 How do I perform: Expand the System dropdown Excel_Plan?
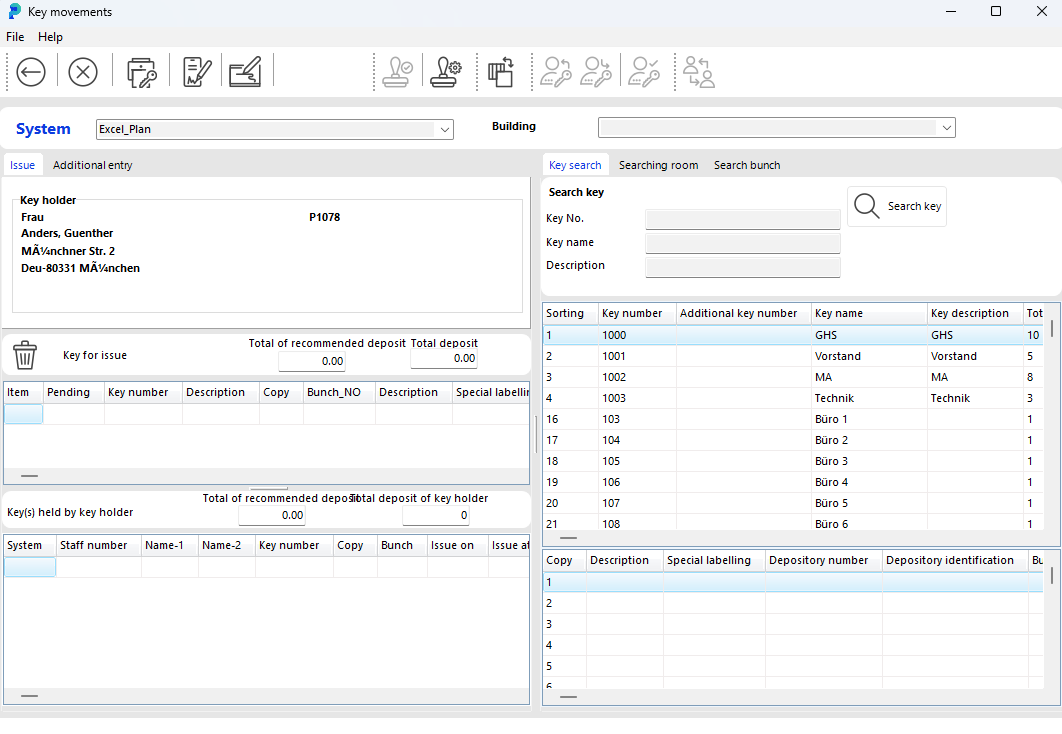coord(444,129)
